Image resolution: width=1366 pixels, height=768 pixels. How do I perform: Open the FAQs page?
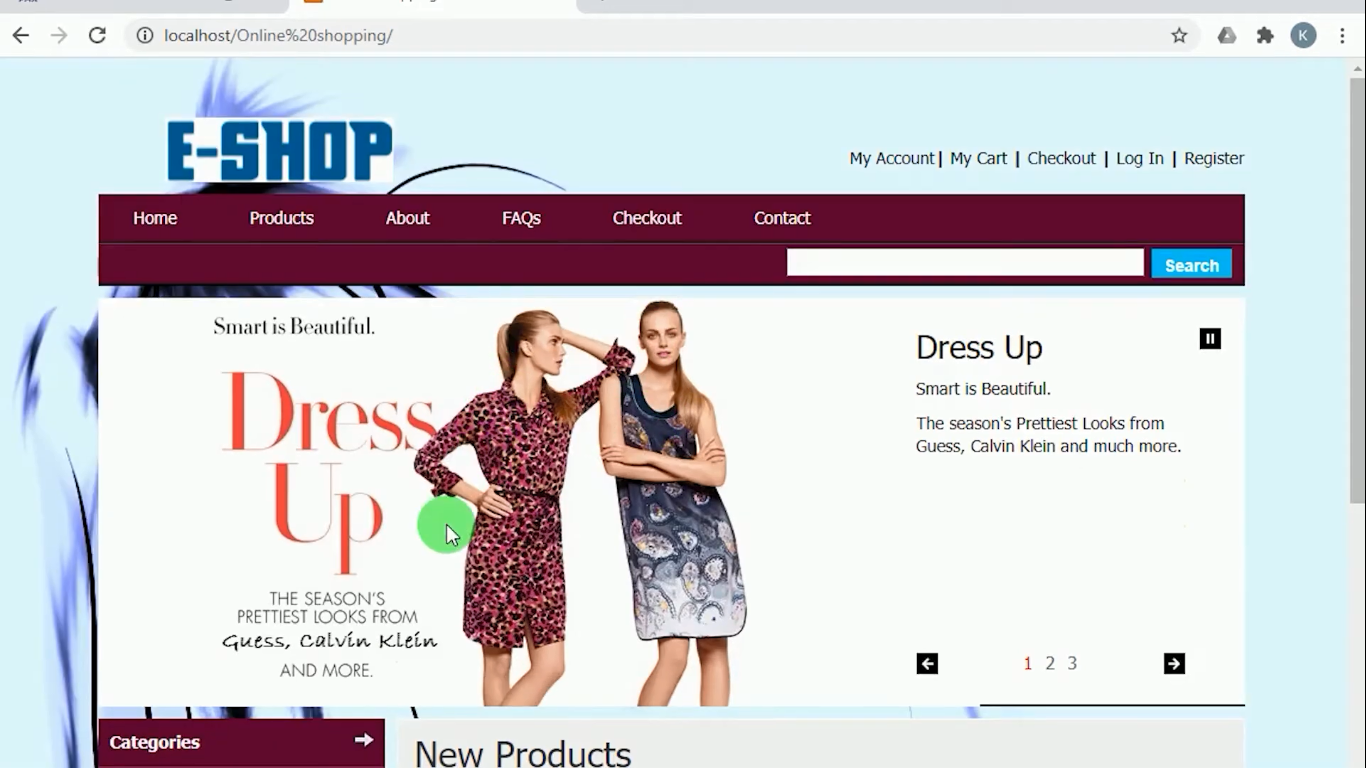tap(521, 218)
